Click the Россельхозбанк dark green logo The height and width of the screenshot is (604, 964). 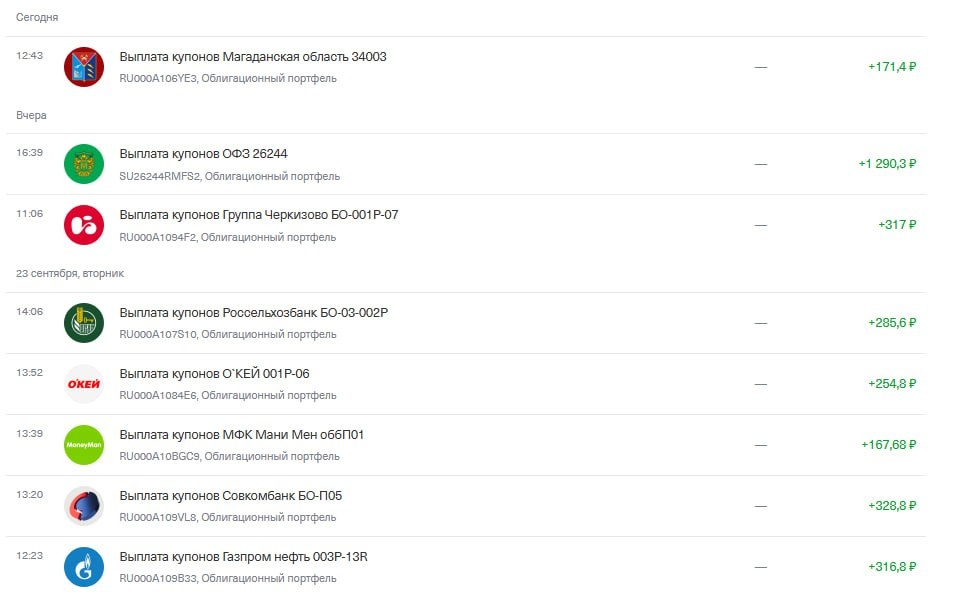tap(84, 323)
